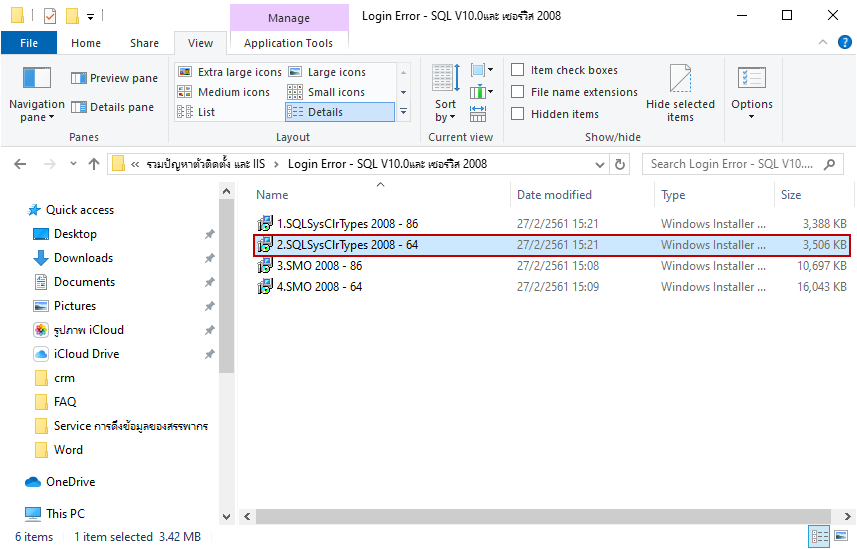This screenshot has height=549, width=857.
Task: Open Desktop in navigation pane
Action: point(65,234)
